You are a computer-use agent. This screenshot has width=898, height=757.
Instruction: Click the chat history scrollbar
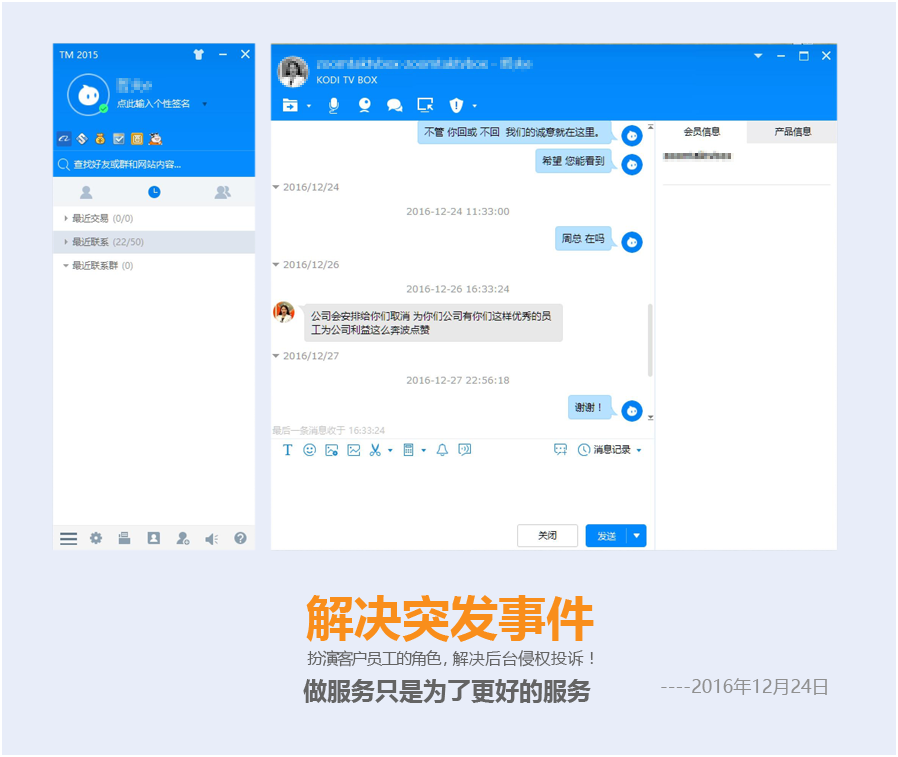650,340
